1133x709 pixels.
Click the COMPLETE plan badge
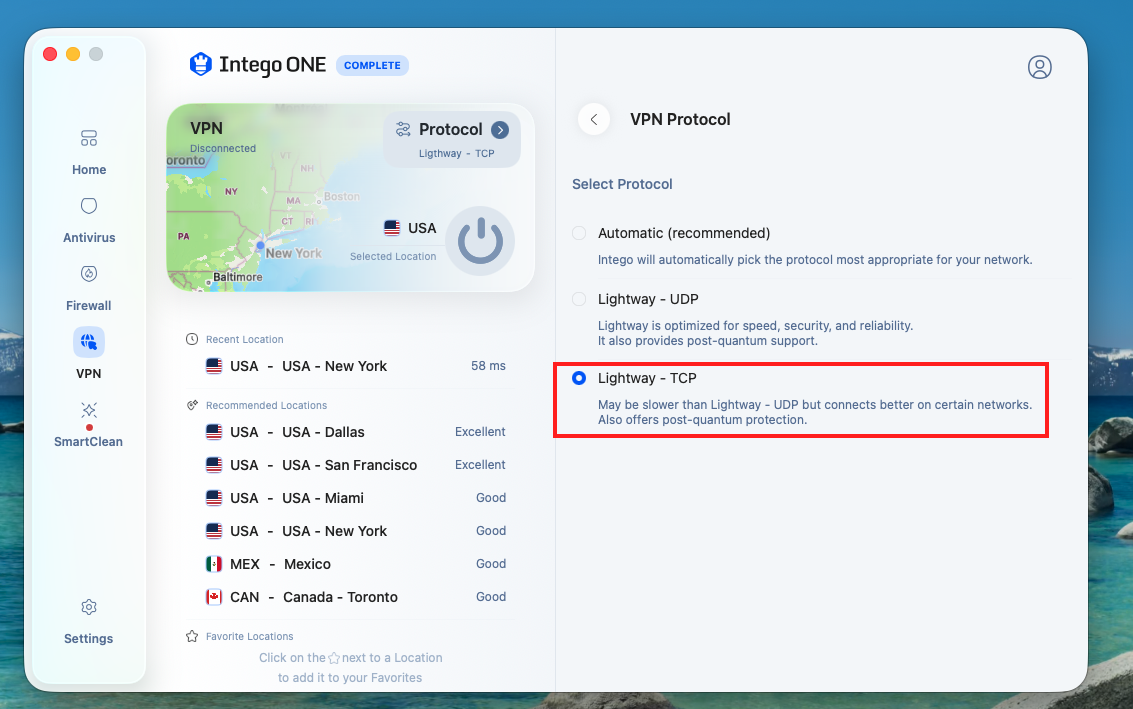pos(372,65)
